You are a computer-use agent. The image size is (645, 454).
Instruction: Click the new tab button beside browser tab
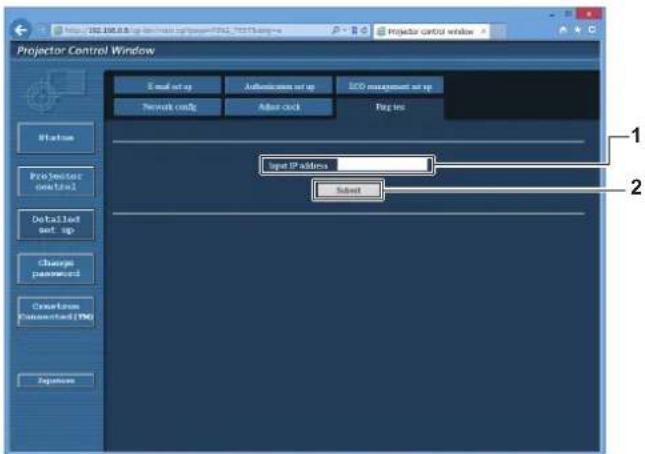pos(498,31)
